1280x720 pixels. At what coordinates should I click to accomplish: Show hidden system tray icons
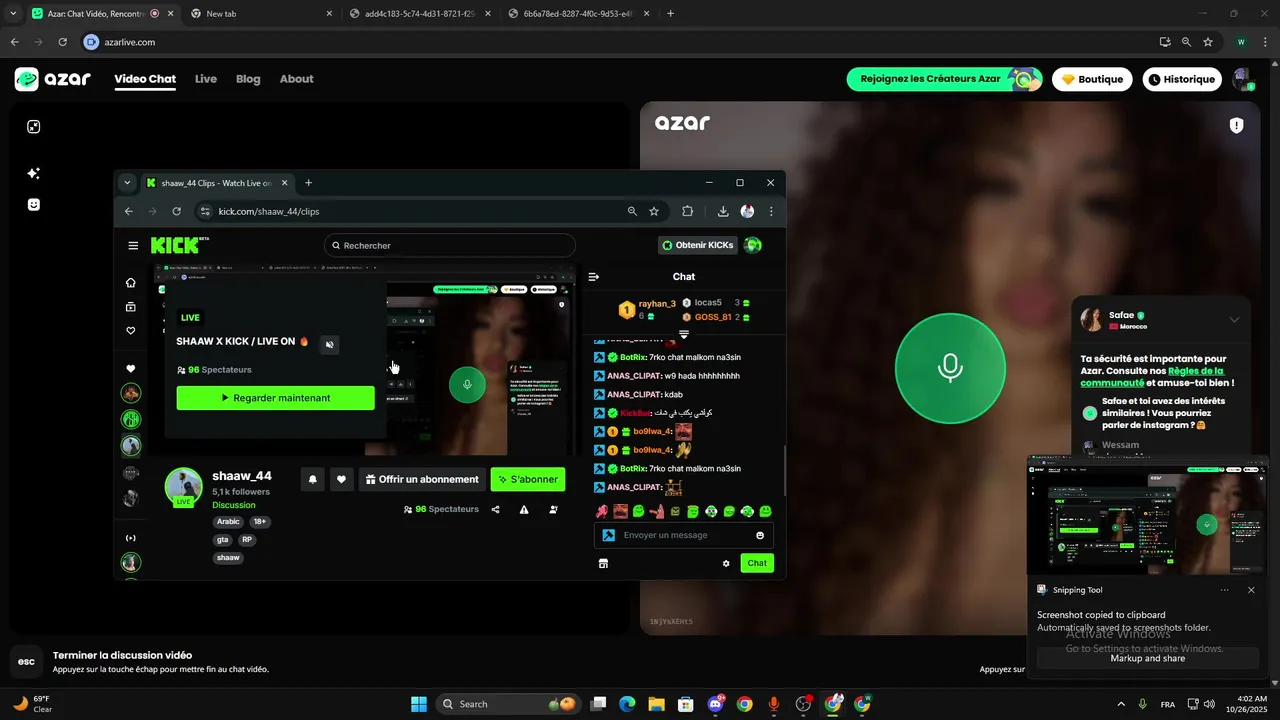1120,704
